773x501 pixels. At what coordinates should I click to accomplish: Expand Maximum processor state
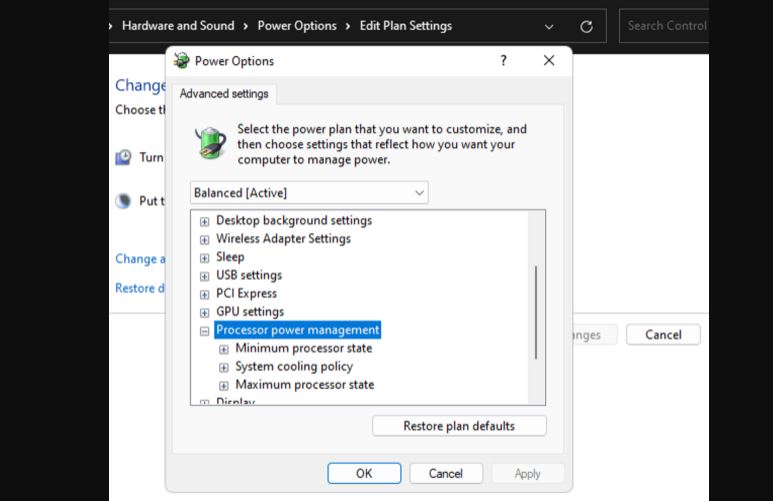(223, 386)
